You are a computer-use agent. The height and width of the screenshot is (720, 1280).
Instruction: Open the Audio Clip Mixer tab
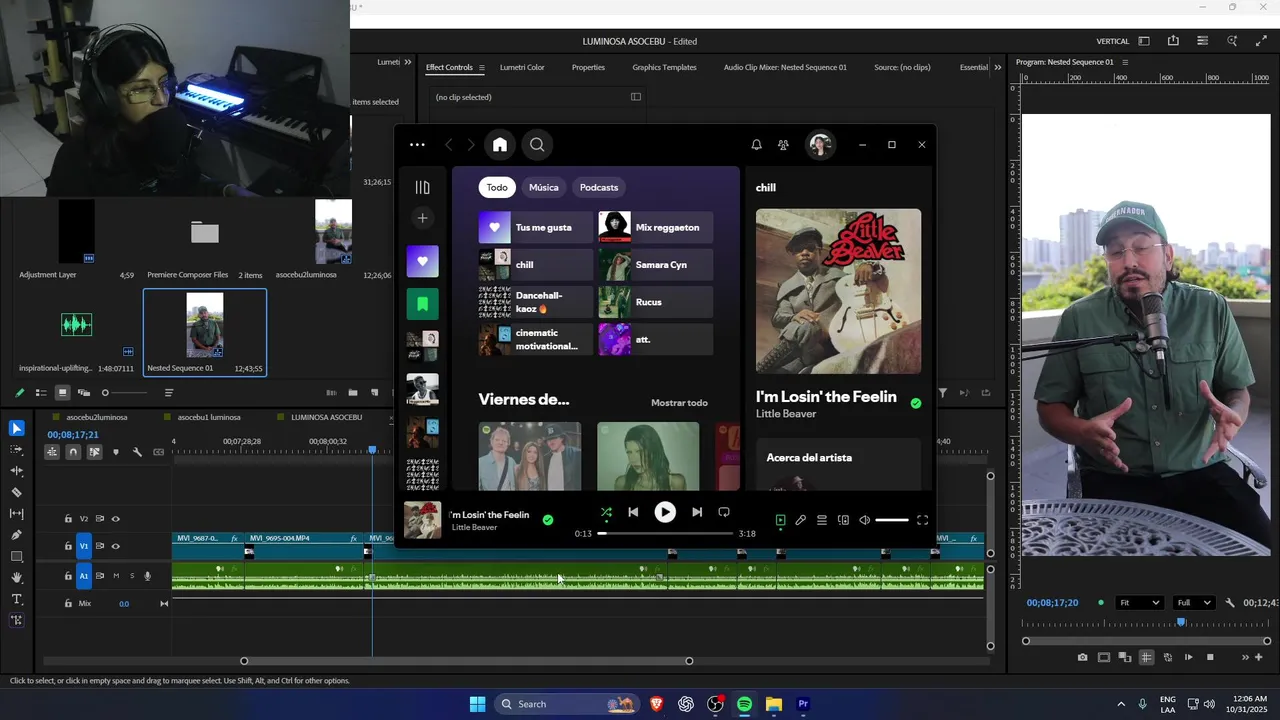pyautogui.click(x=785, y=68)
